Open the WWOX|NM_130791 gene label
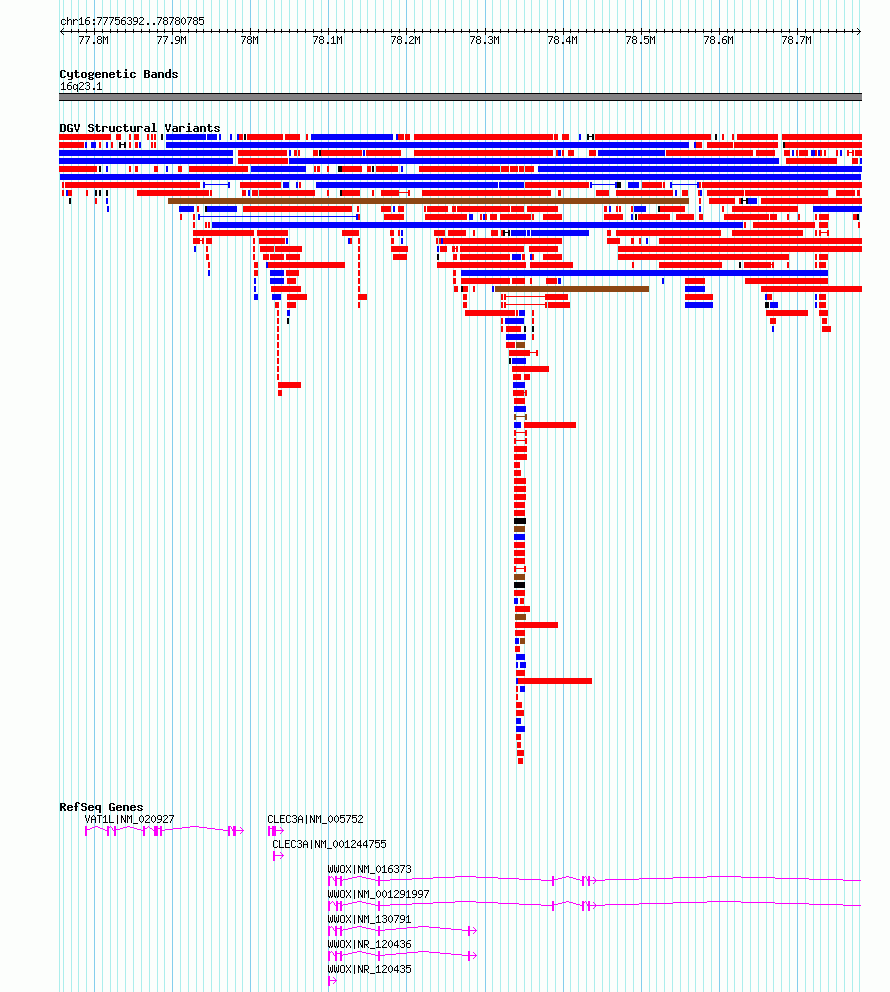 369,919
